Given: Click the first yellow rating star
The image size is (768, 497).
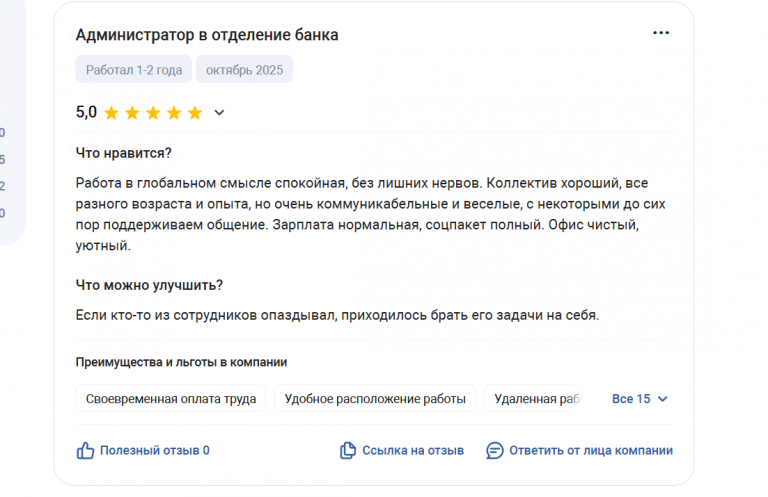Looking at the screenshot, I should [111, 113].
